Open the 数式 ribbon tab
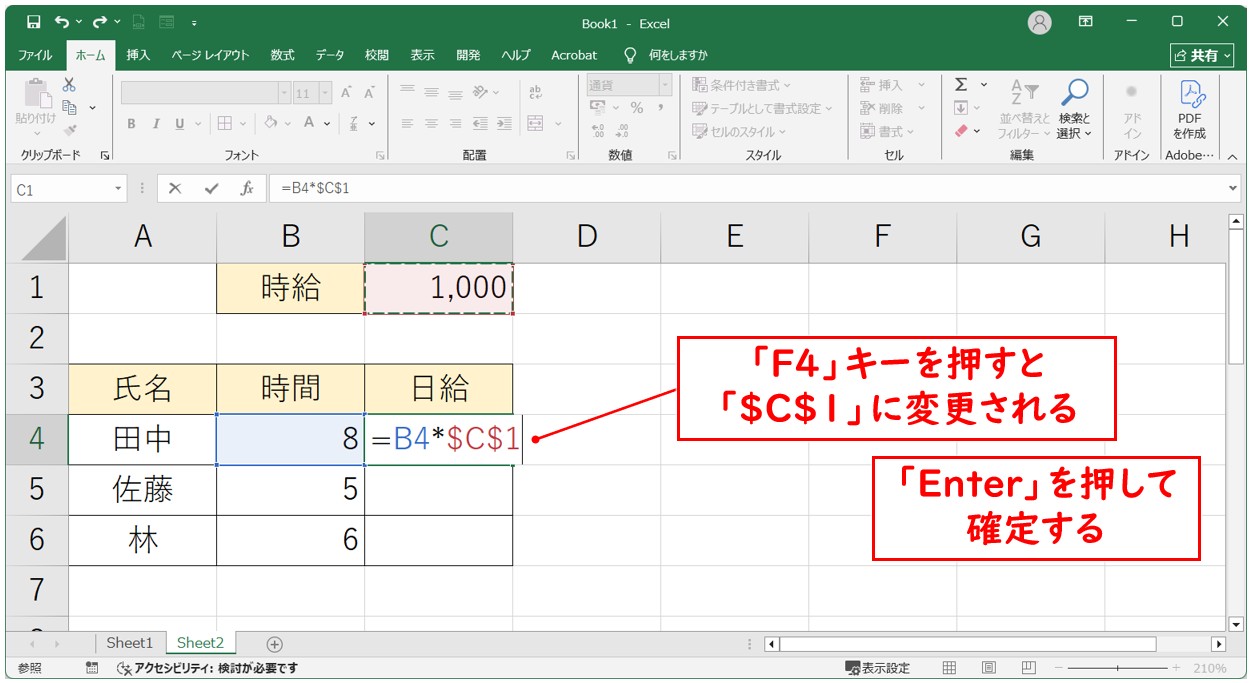This screenshot has width=1251, height=683. (x=282, y=55)
